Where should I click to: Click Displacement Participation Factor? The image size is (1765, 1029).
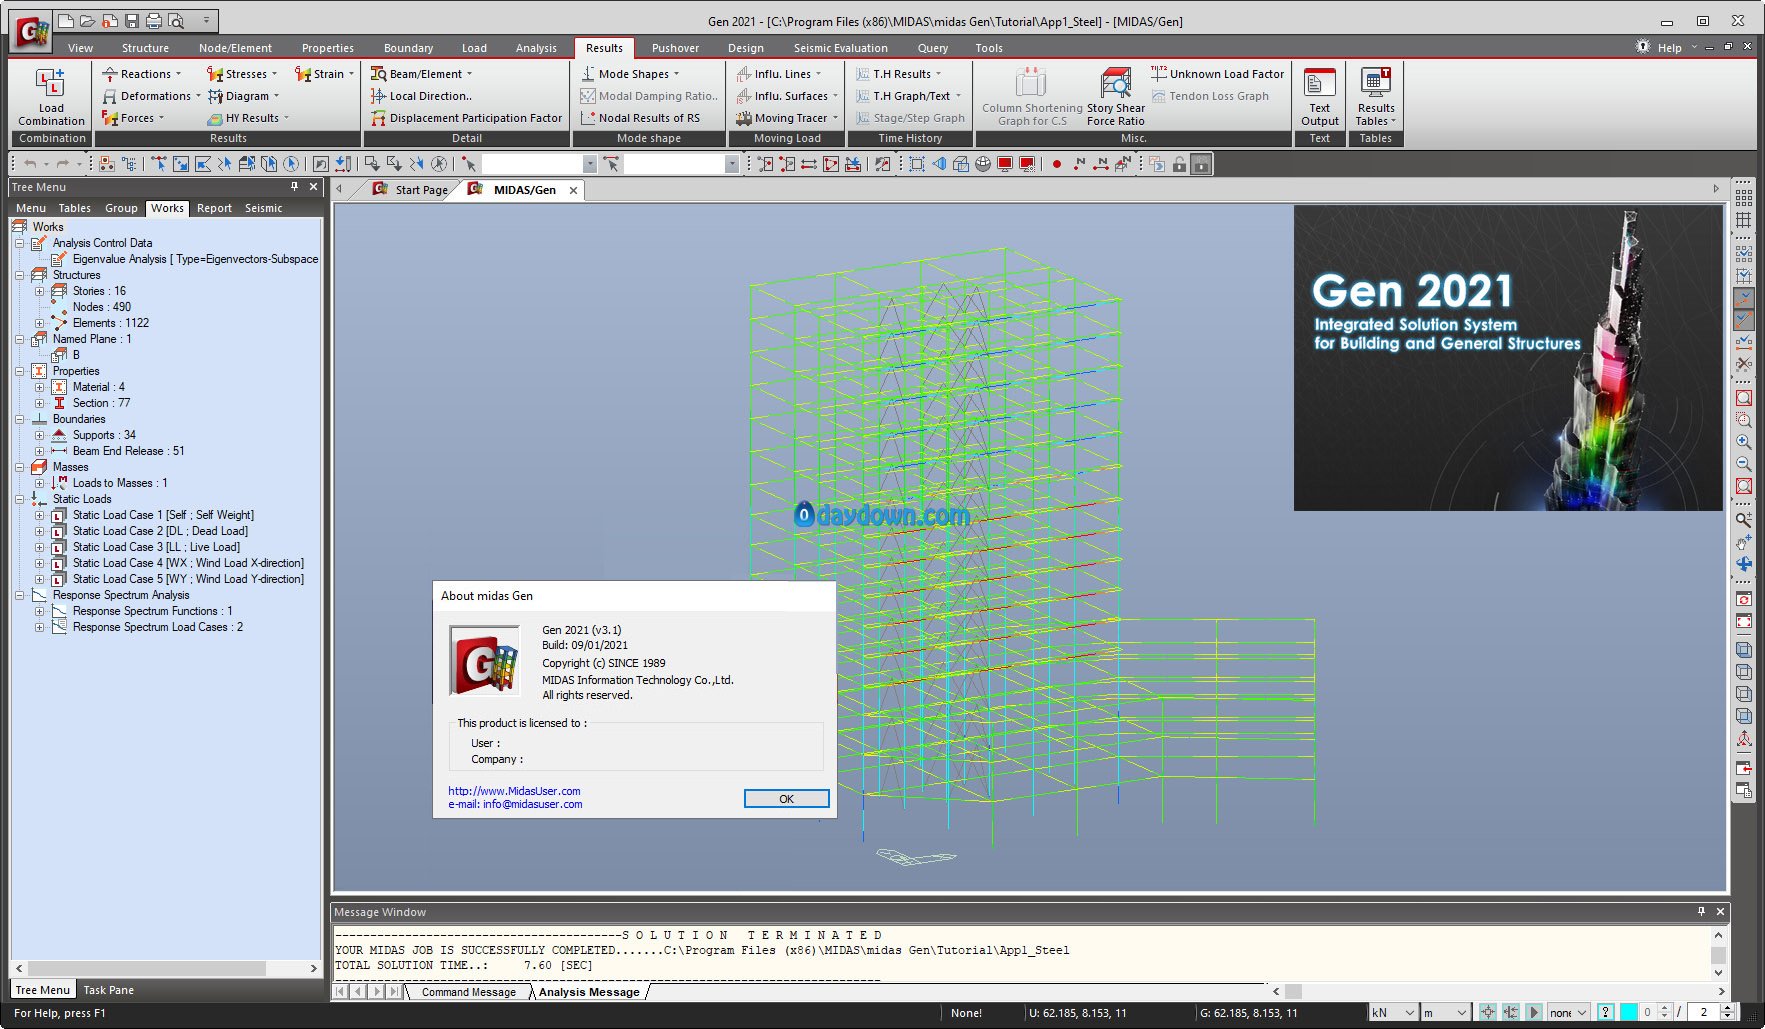tap(466, 118)
